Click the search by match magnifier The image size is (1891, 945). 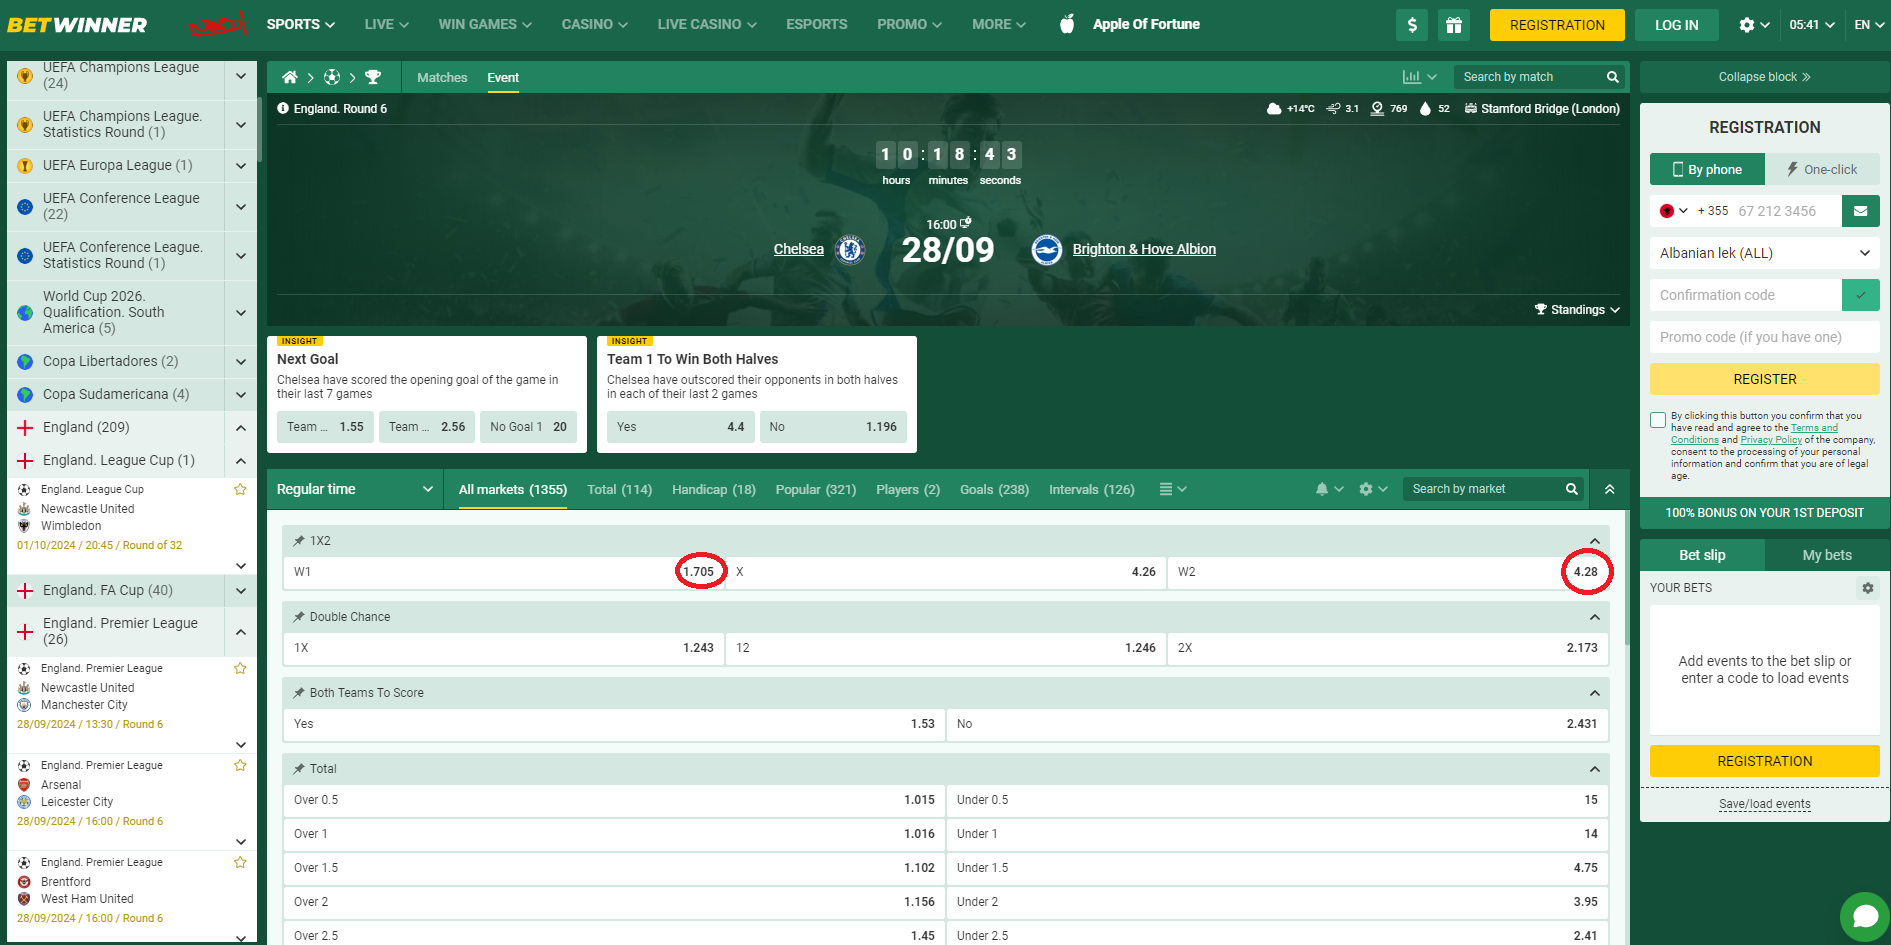point(1612,77)
